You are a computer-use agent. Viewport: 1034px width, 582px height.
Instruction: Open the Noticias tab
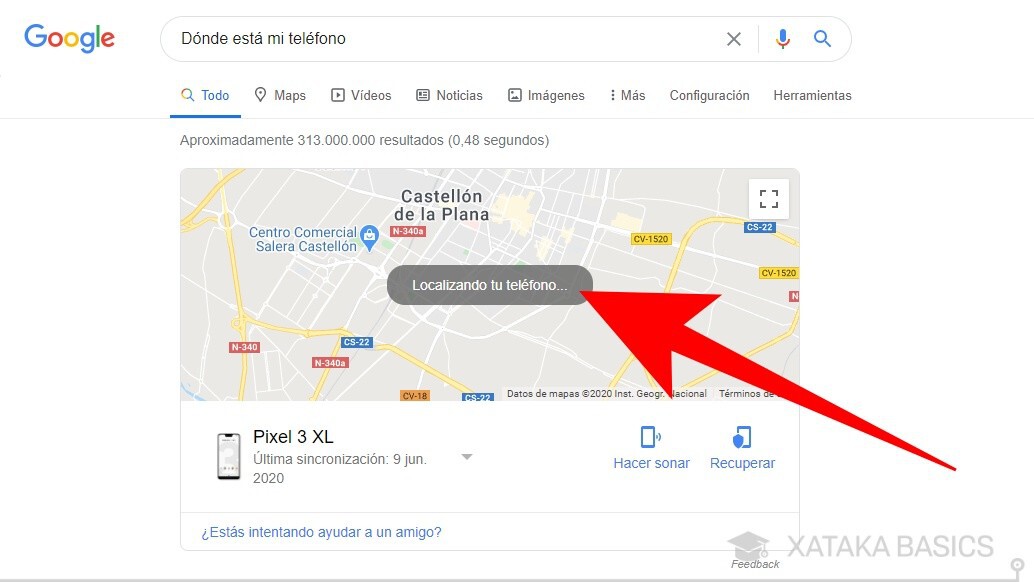[449, 96]
